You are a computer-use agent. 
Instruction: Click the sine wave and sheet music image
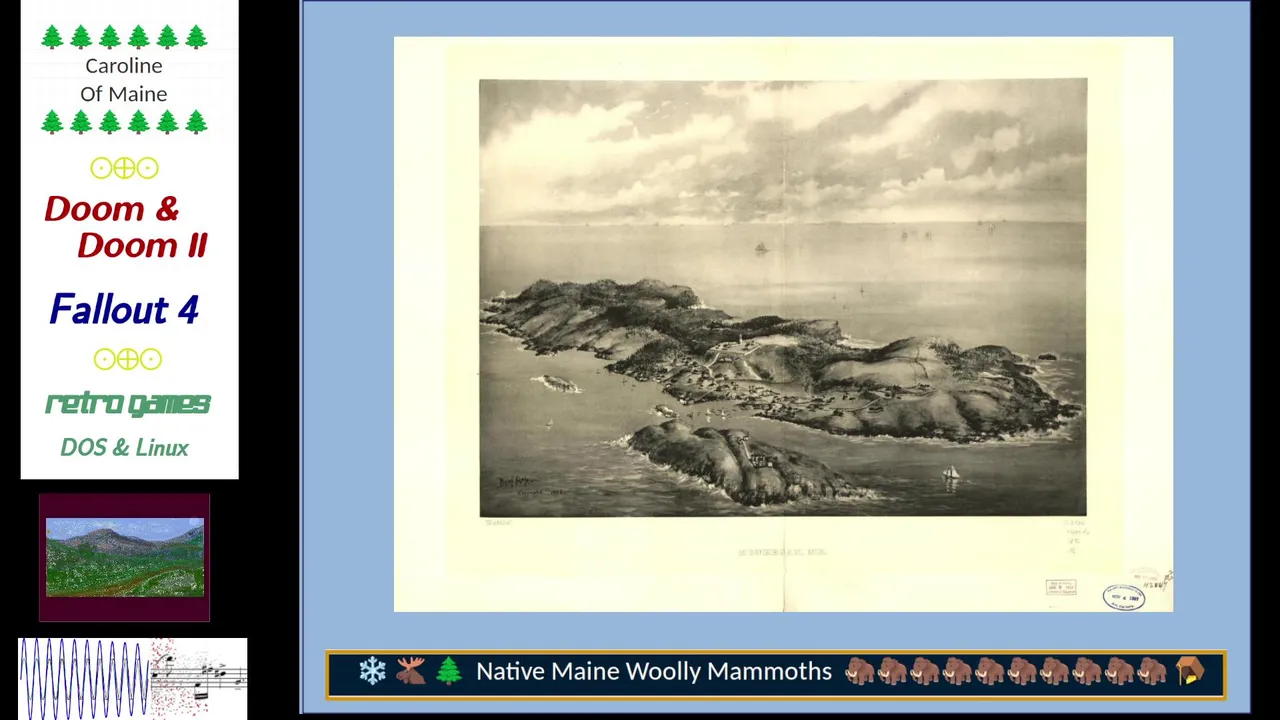(x=132, y=678)
